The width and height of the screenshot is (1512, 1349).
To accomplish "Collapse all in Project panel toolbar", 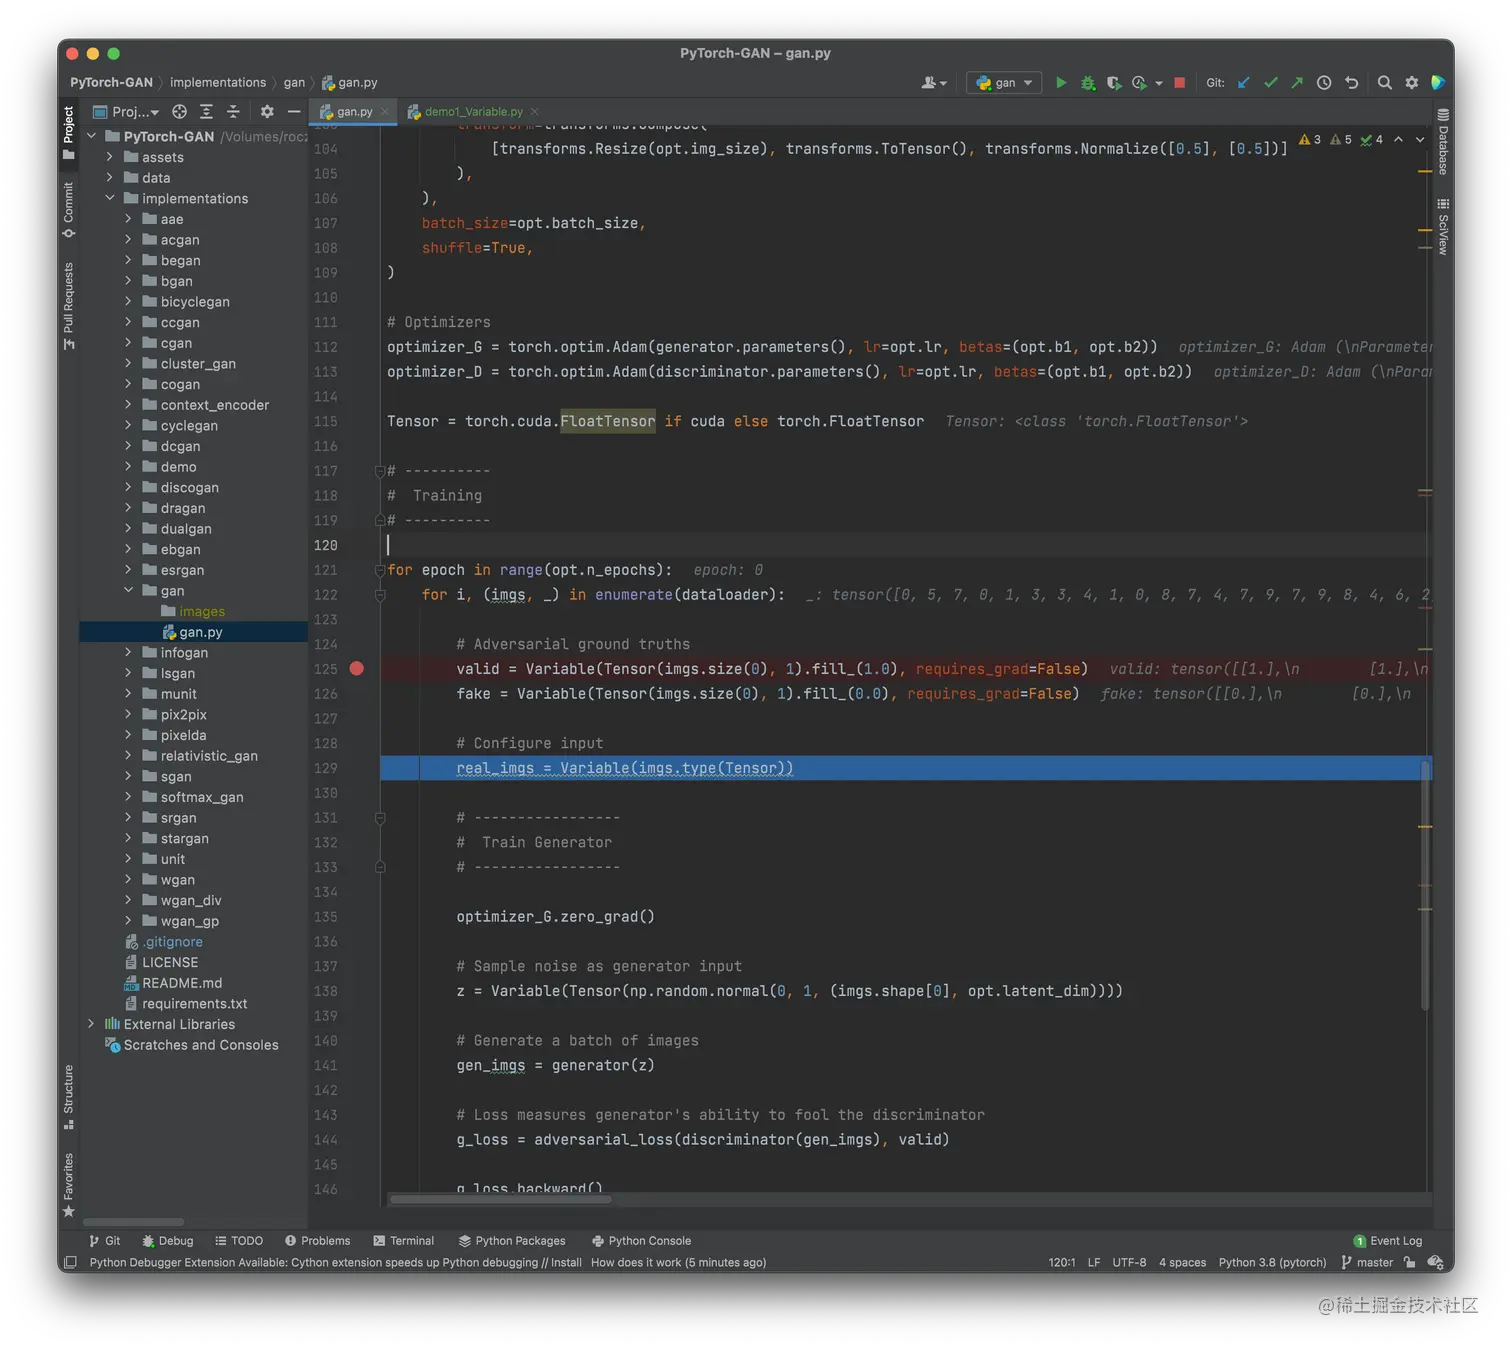I will pos(233,112).
